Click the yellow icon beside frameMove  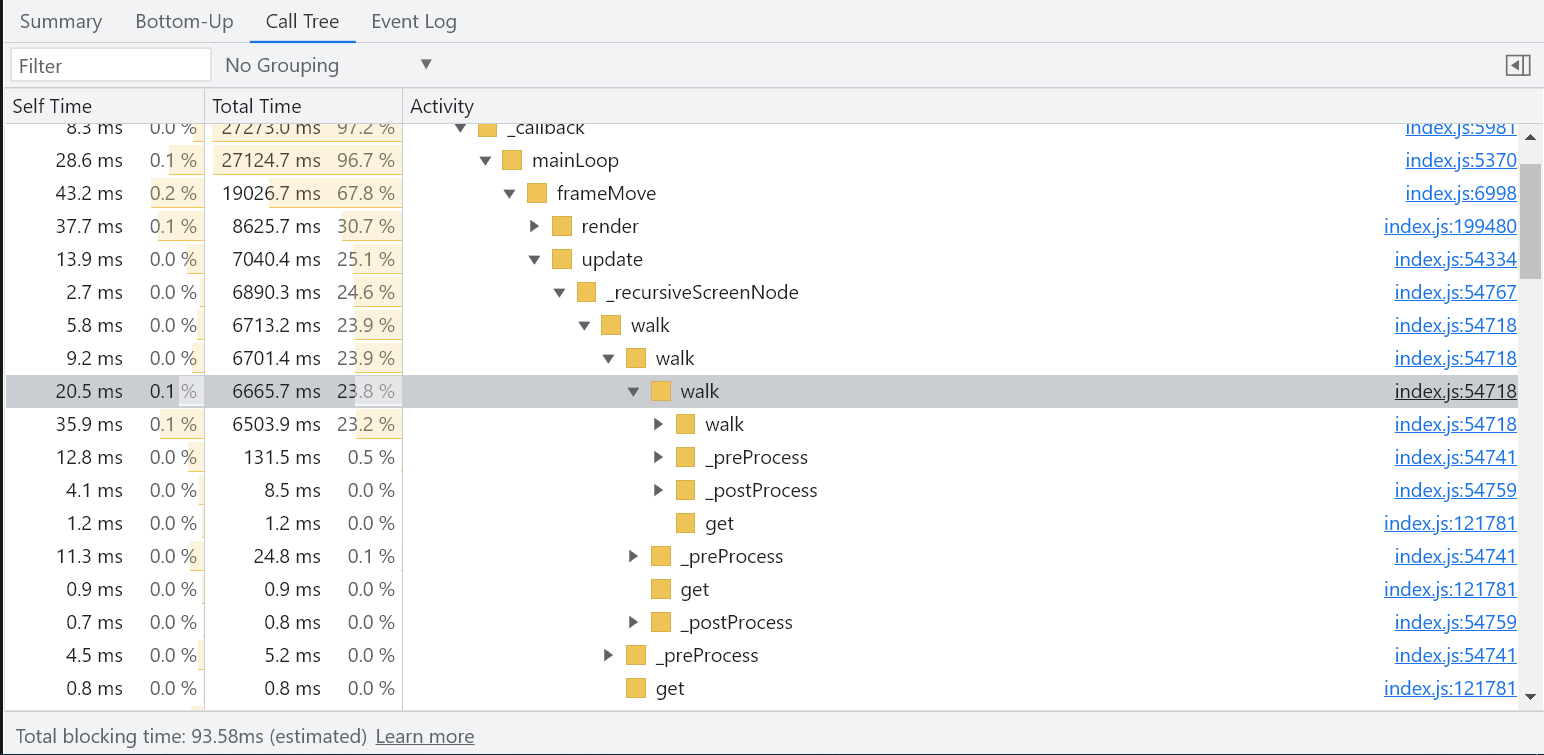(537, 193)
